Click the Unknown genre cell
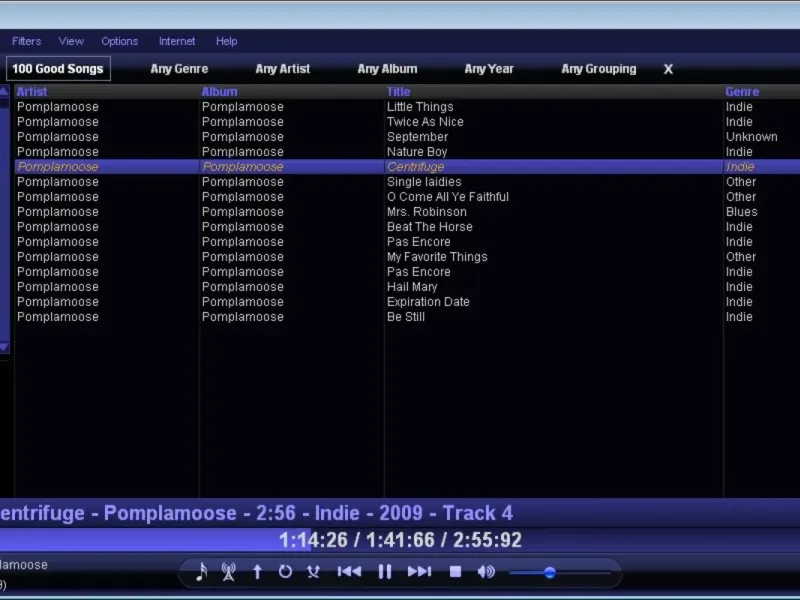Viewport: 800px width, 600px height. point(752,137)
